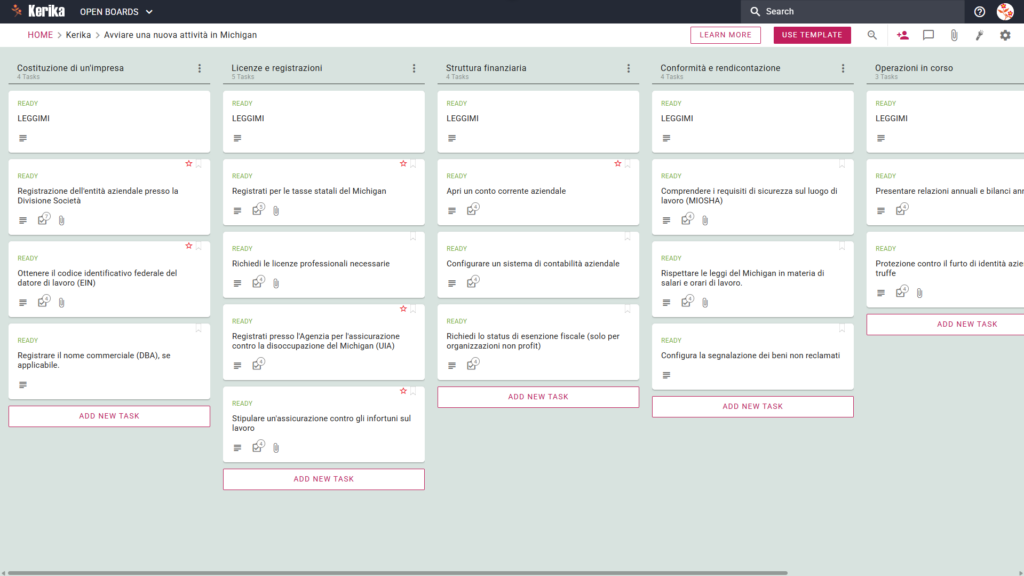
Task: Add new task in Struttura finanziaria column
Action: (x=538, y=397)
